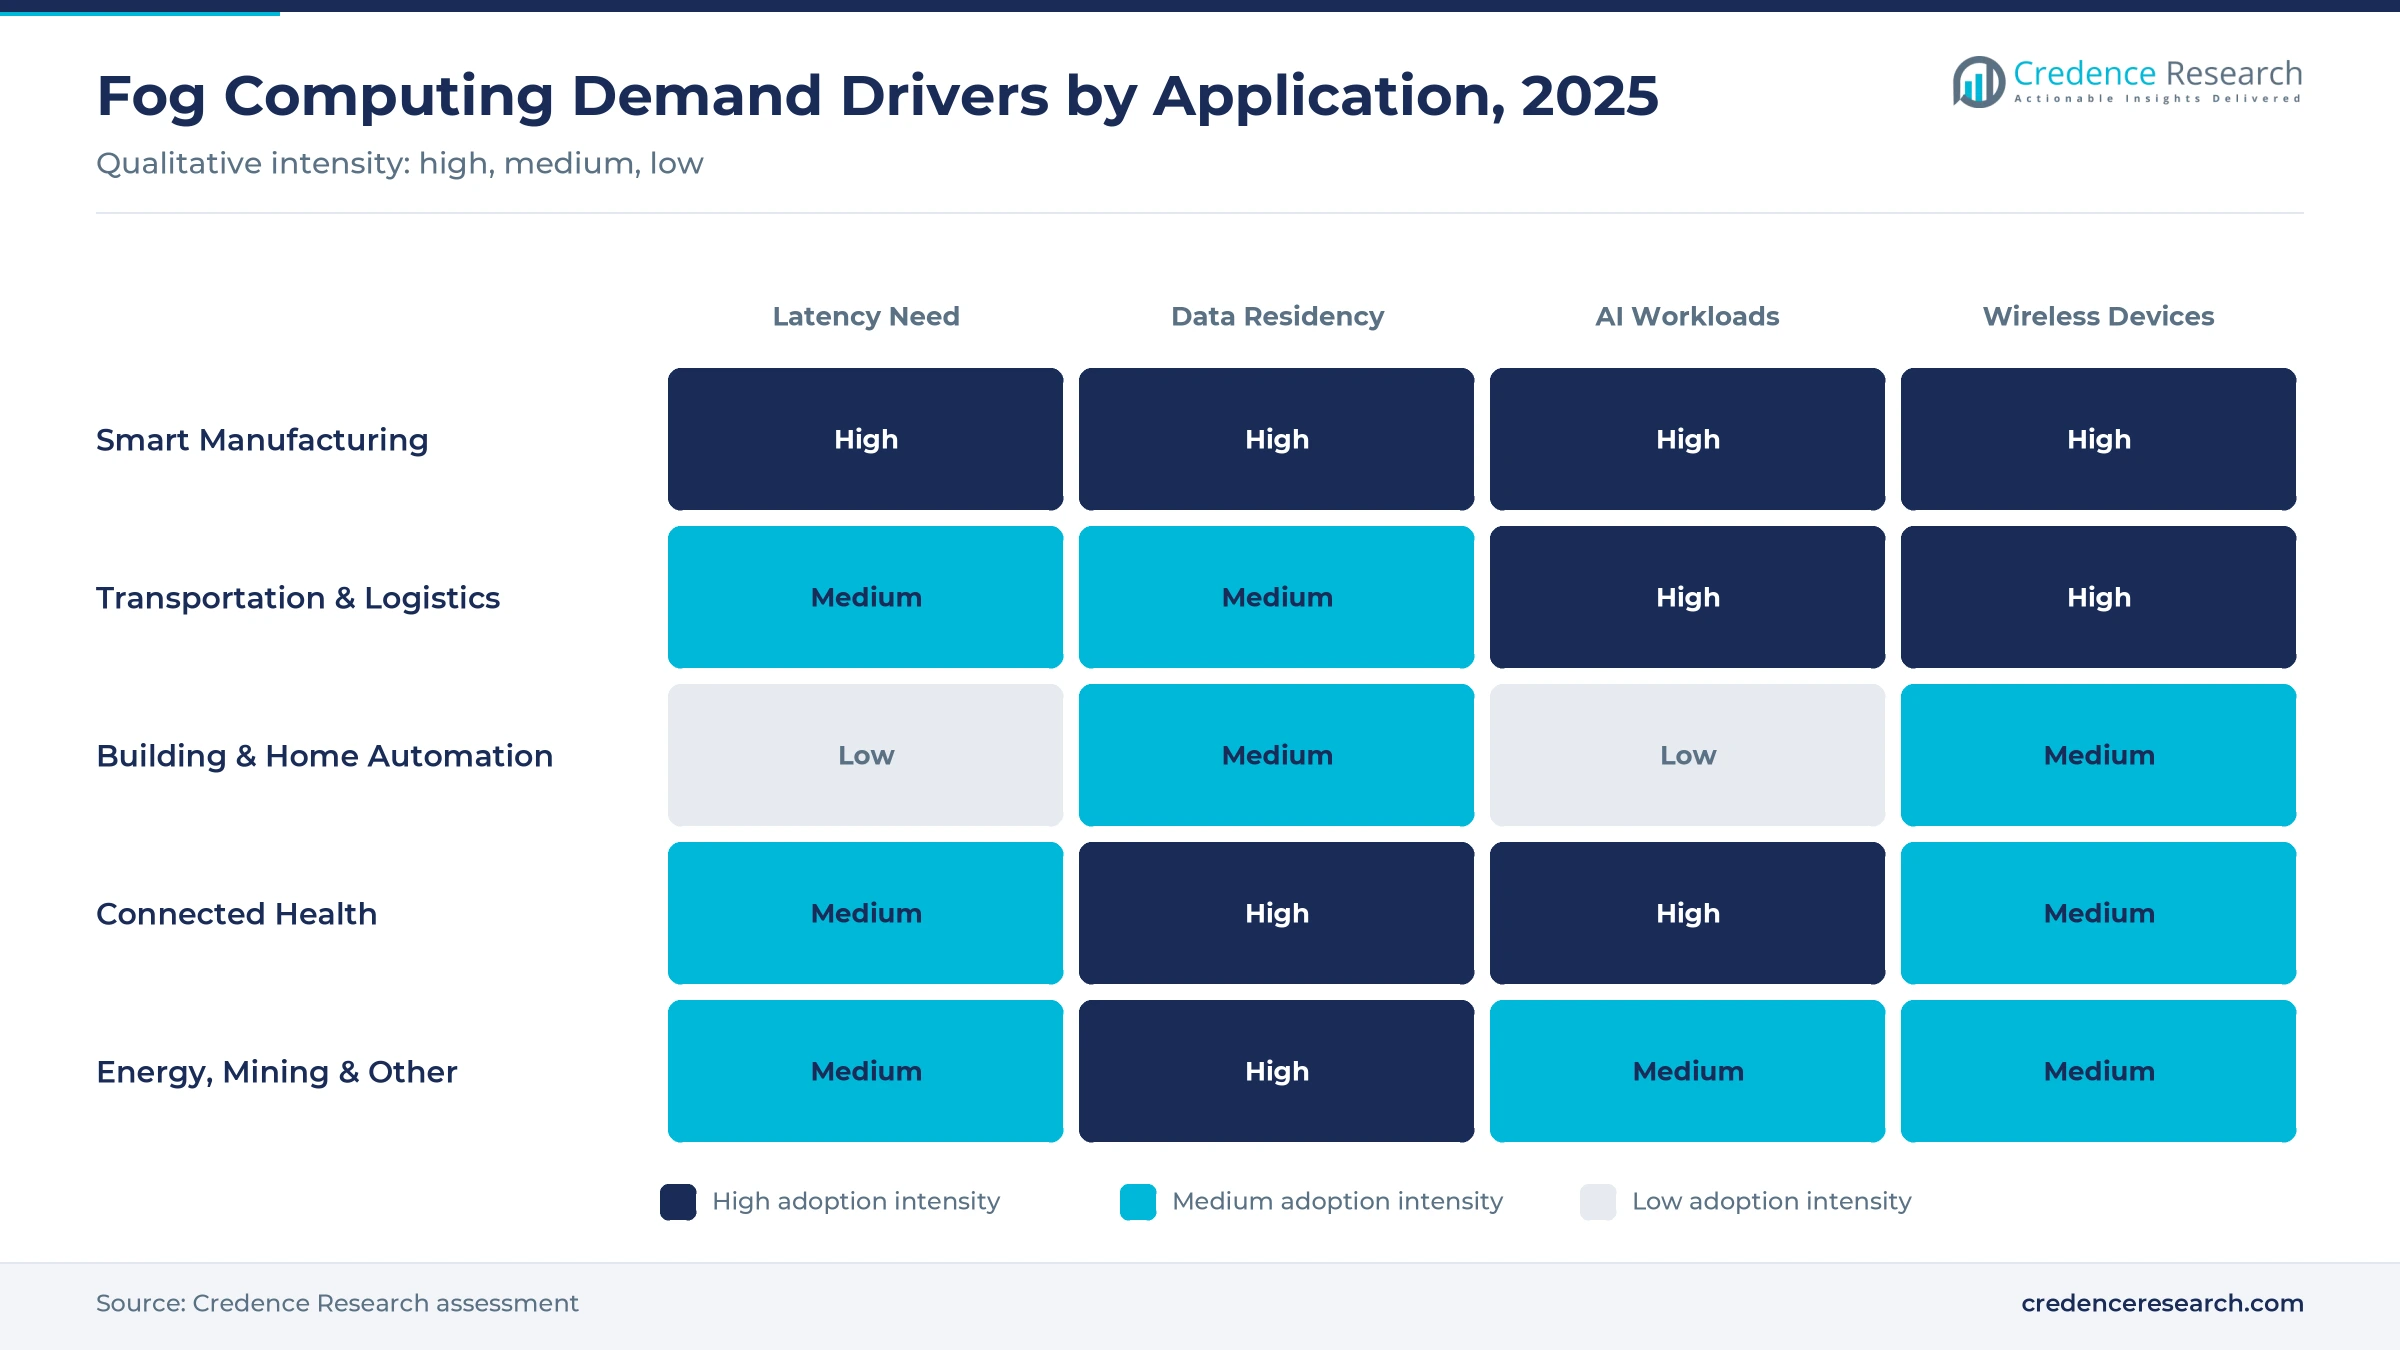Click the chart title Fog Computing Demand Drivers
Viewport: 2400px width, 1350px height.
tap(877, 97)
